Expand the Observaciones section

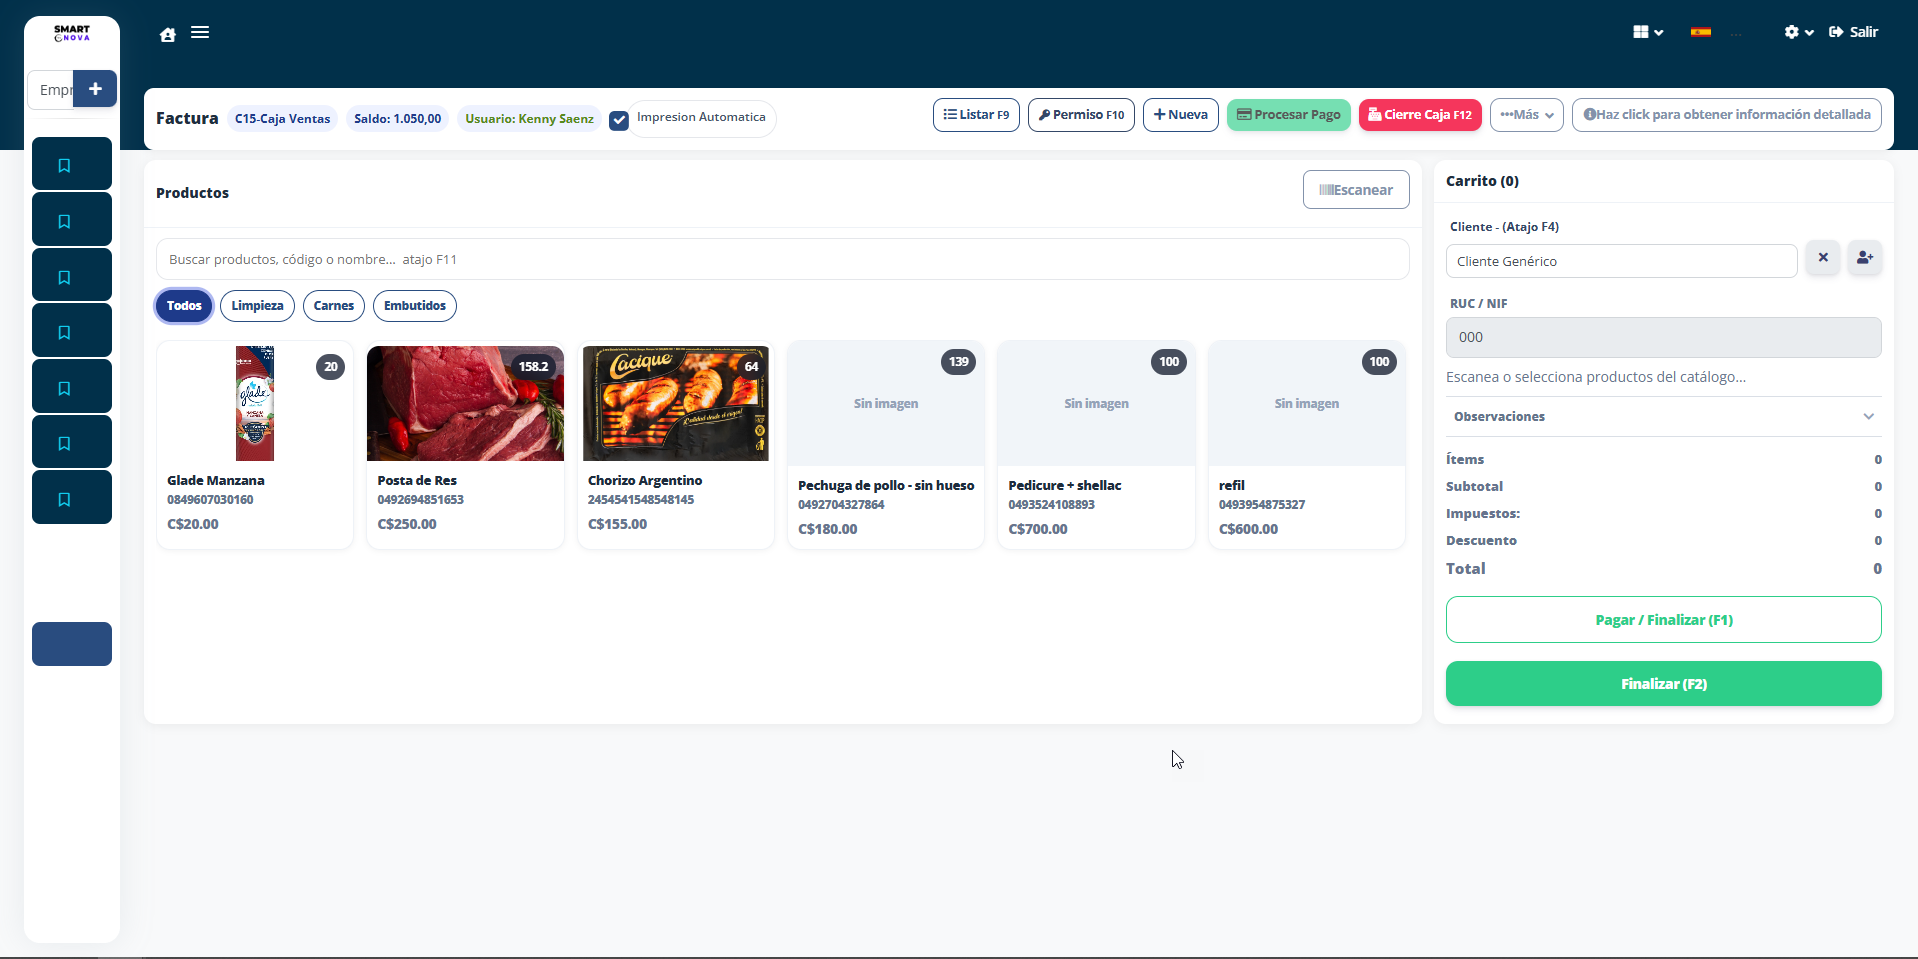point(1663,416)
